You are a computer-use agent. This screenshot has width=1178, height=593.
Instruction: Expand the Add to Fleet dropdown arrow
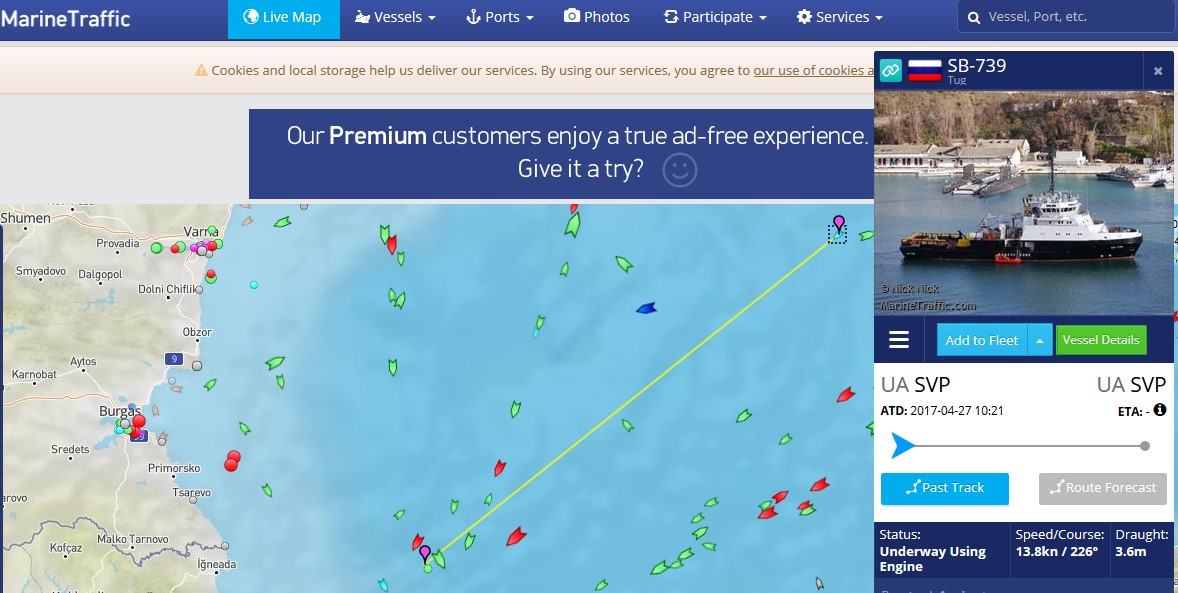tap(1039, 340)
